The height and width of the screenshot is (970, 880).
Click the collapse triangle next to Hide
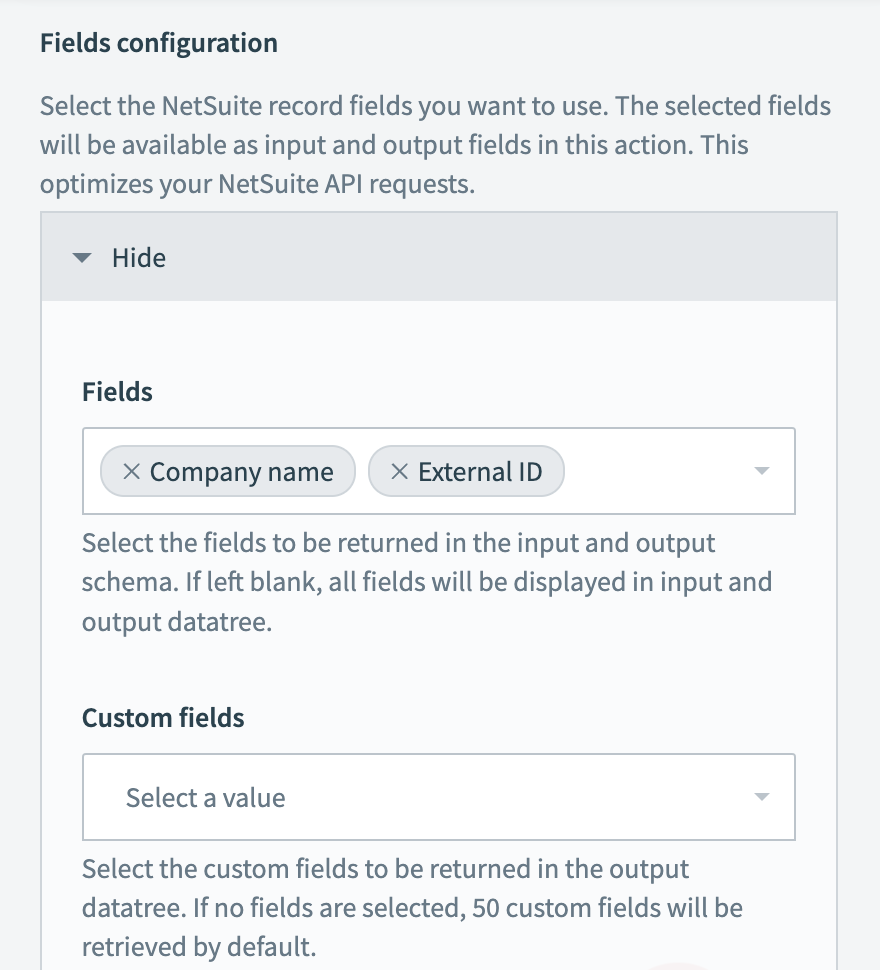(x=83, y=257)
